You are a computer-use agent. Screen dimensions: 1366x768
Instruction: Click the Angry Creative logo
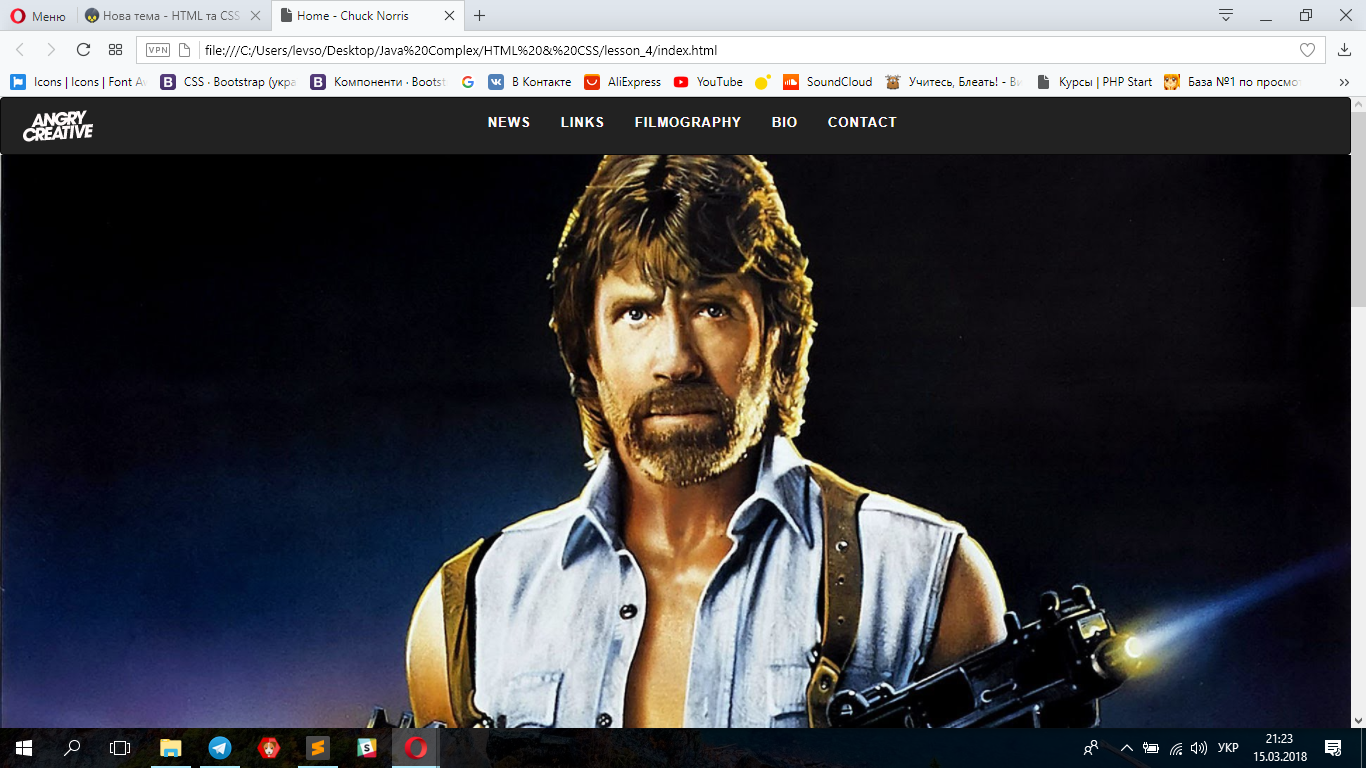(58, 125)
